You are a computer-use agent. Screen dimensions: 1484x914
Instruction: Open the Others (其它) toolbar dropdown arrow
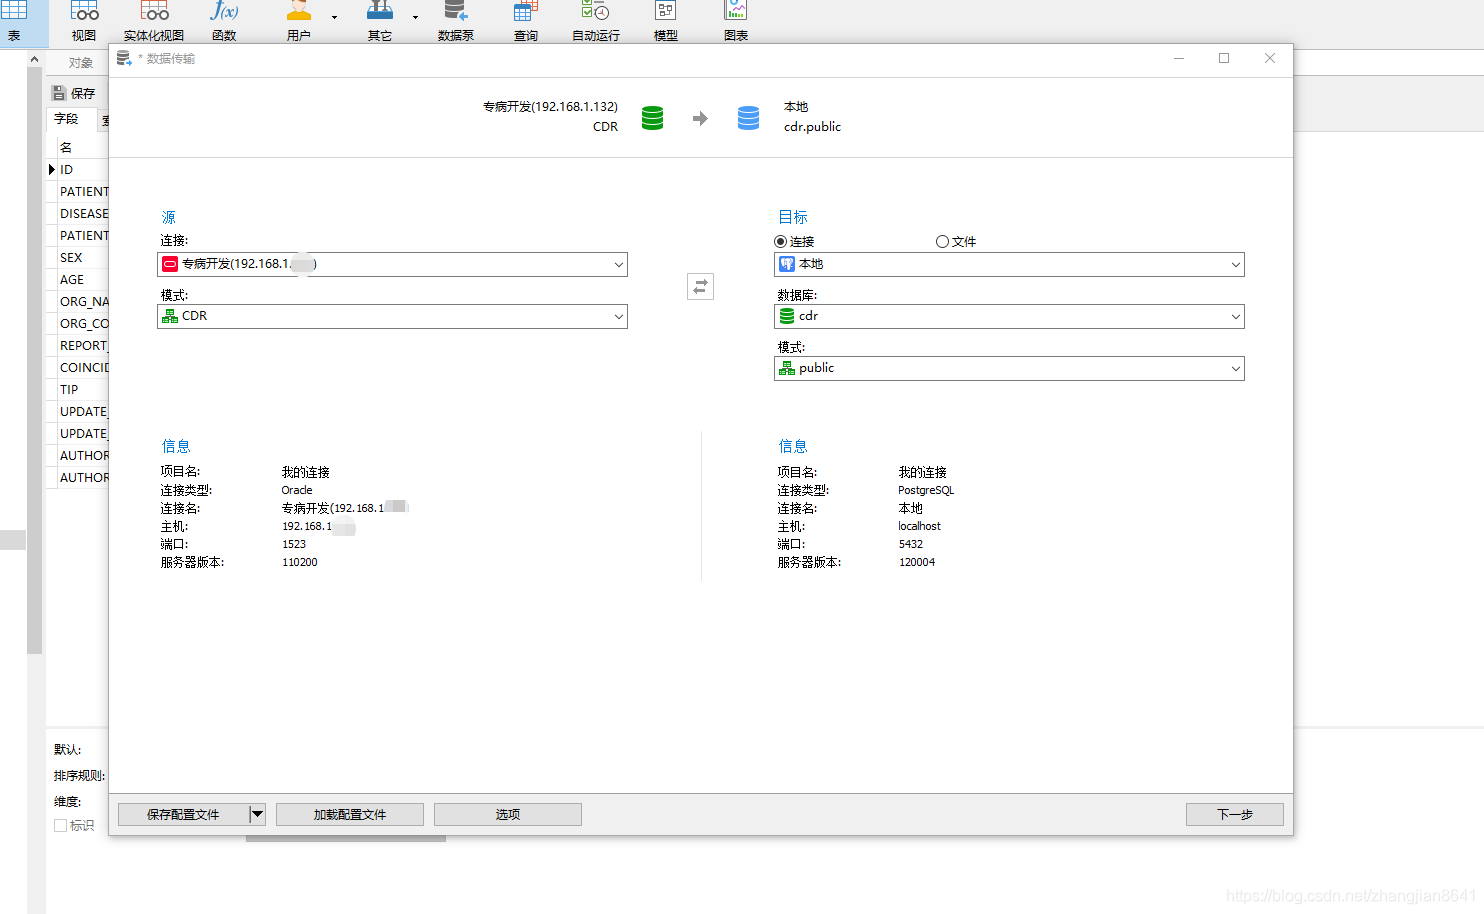(415, 17)
